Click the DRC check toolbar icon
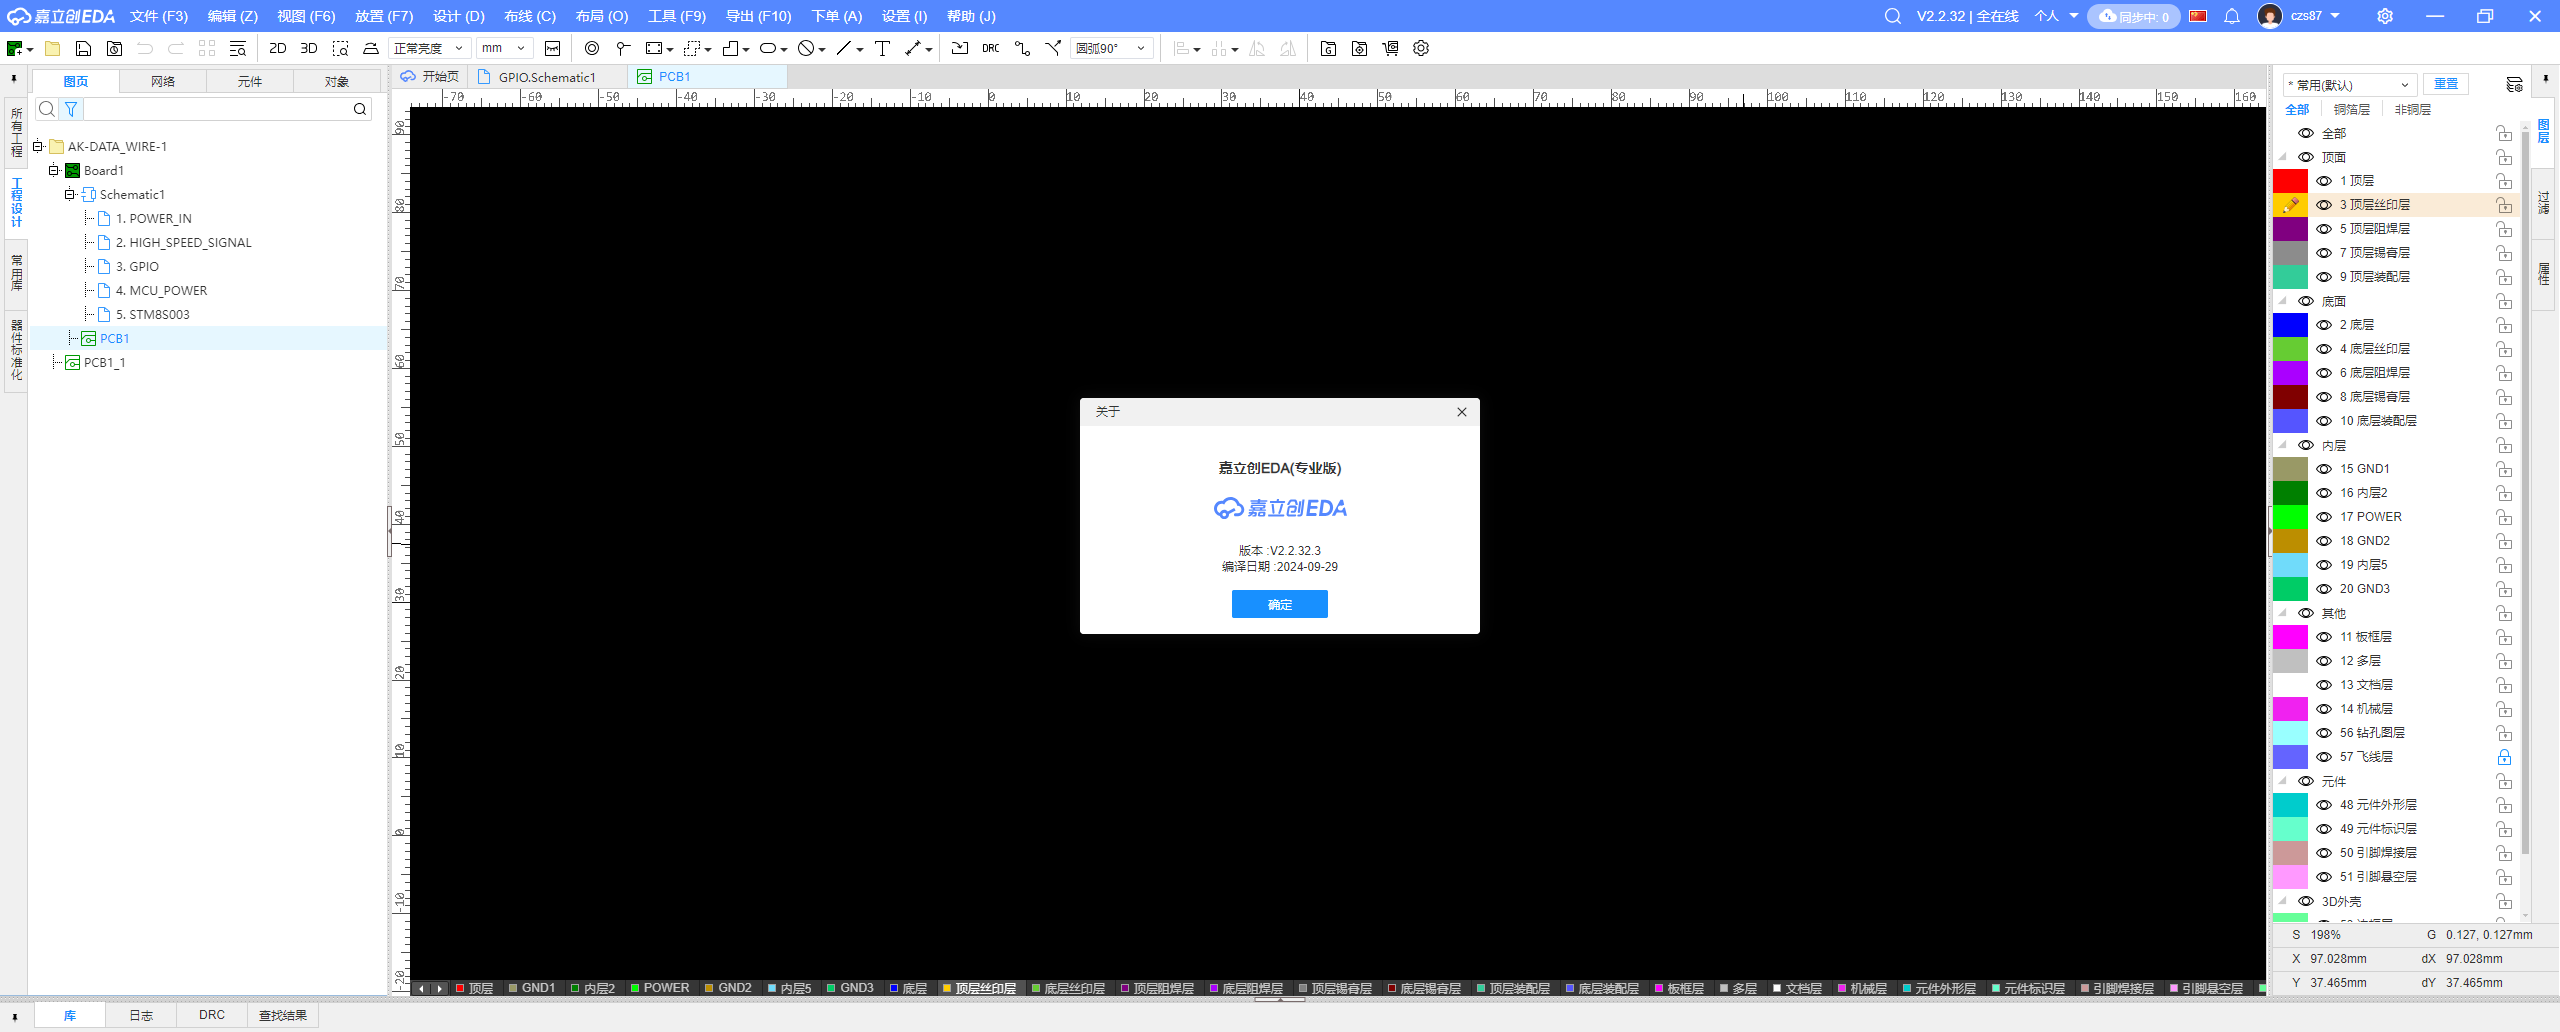 (990, 48)
